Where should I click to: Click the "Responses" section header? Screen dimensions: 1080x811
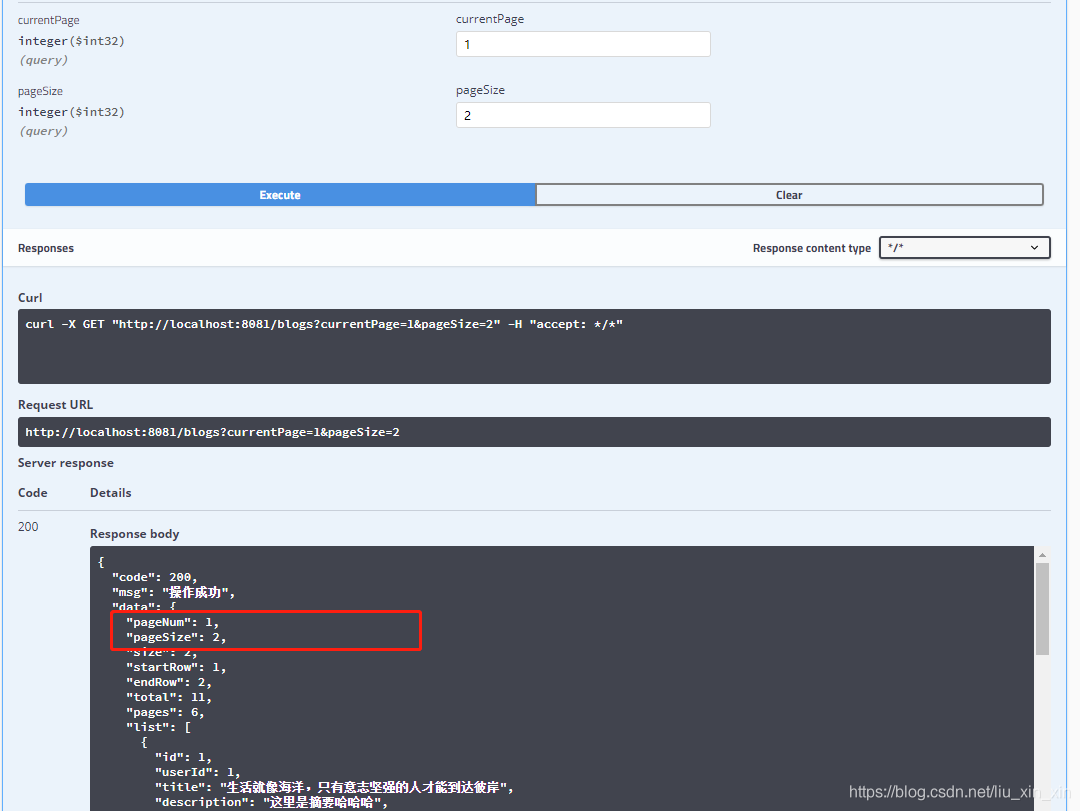point(45,248)
